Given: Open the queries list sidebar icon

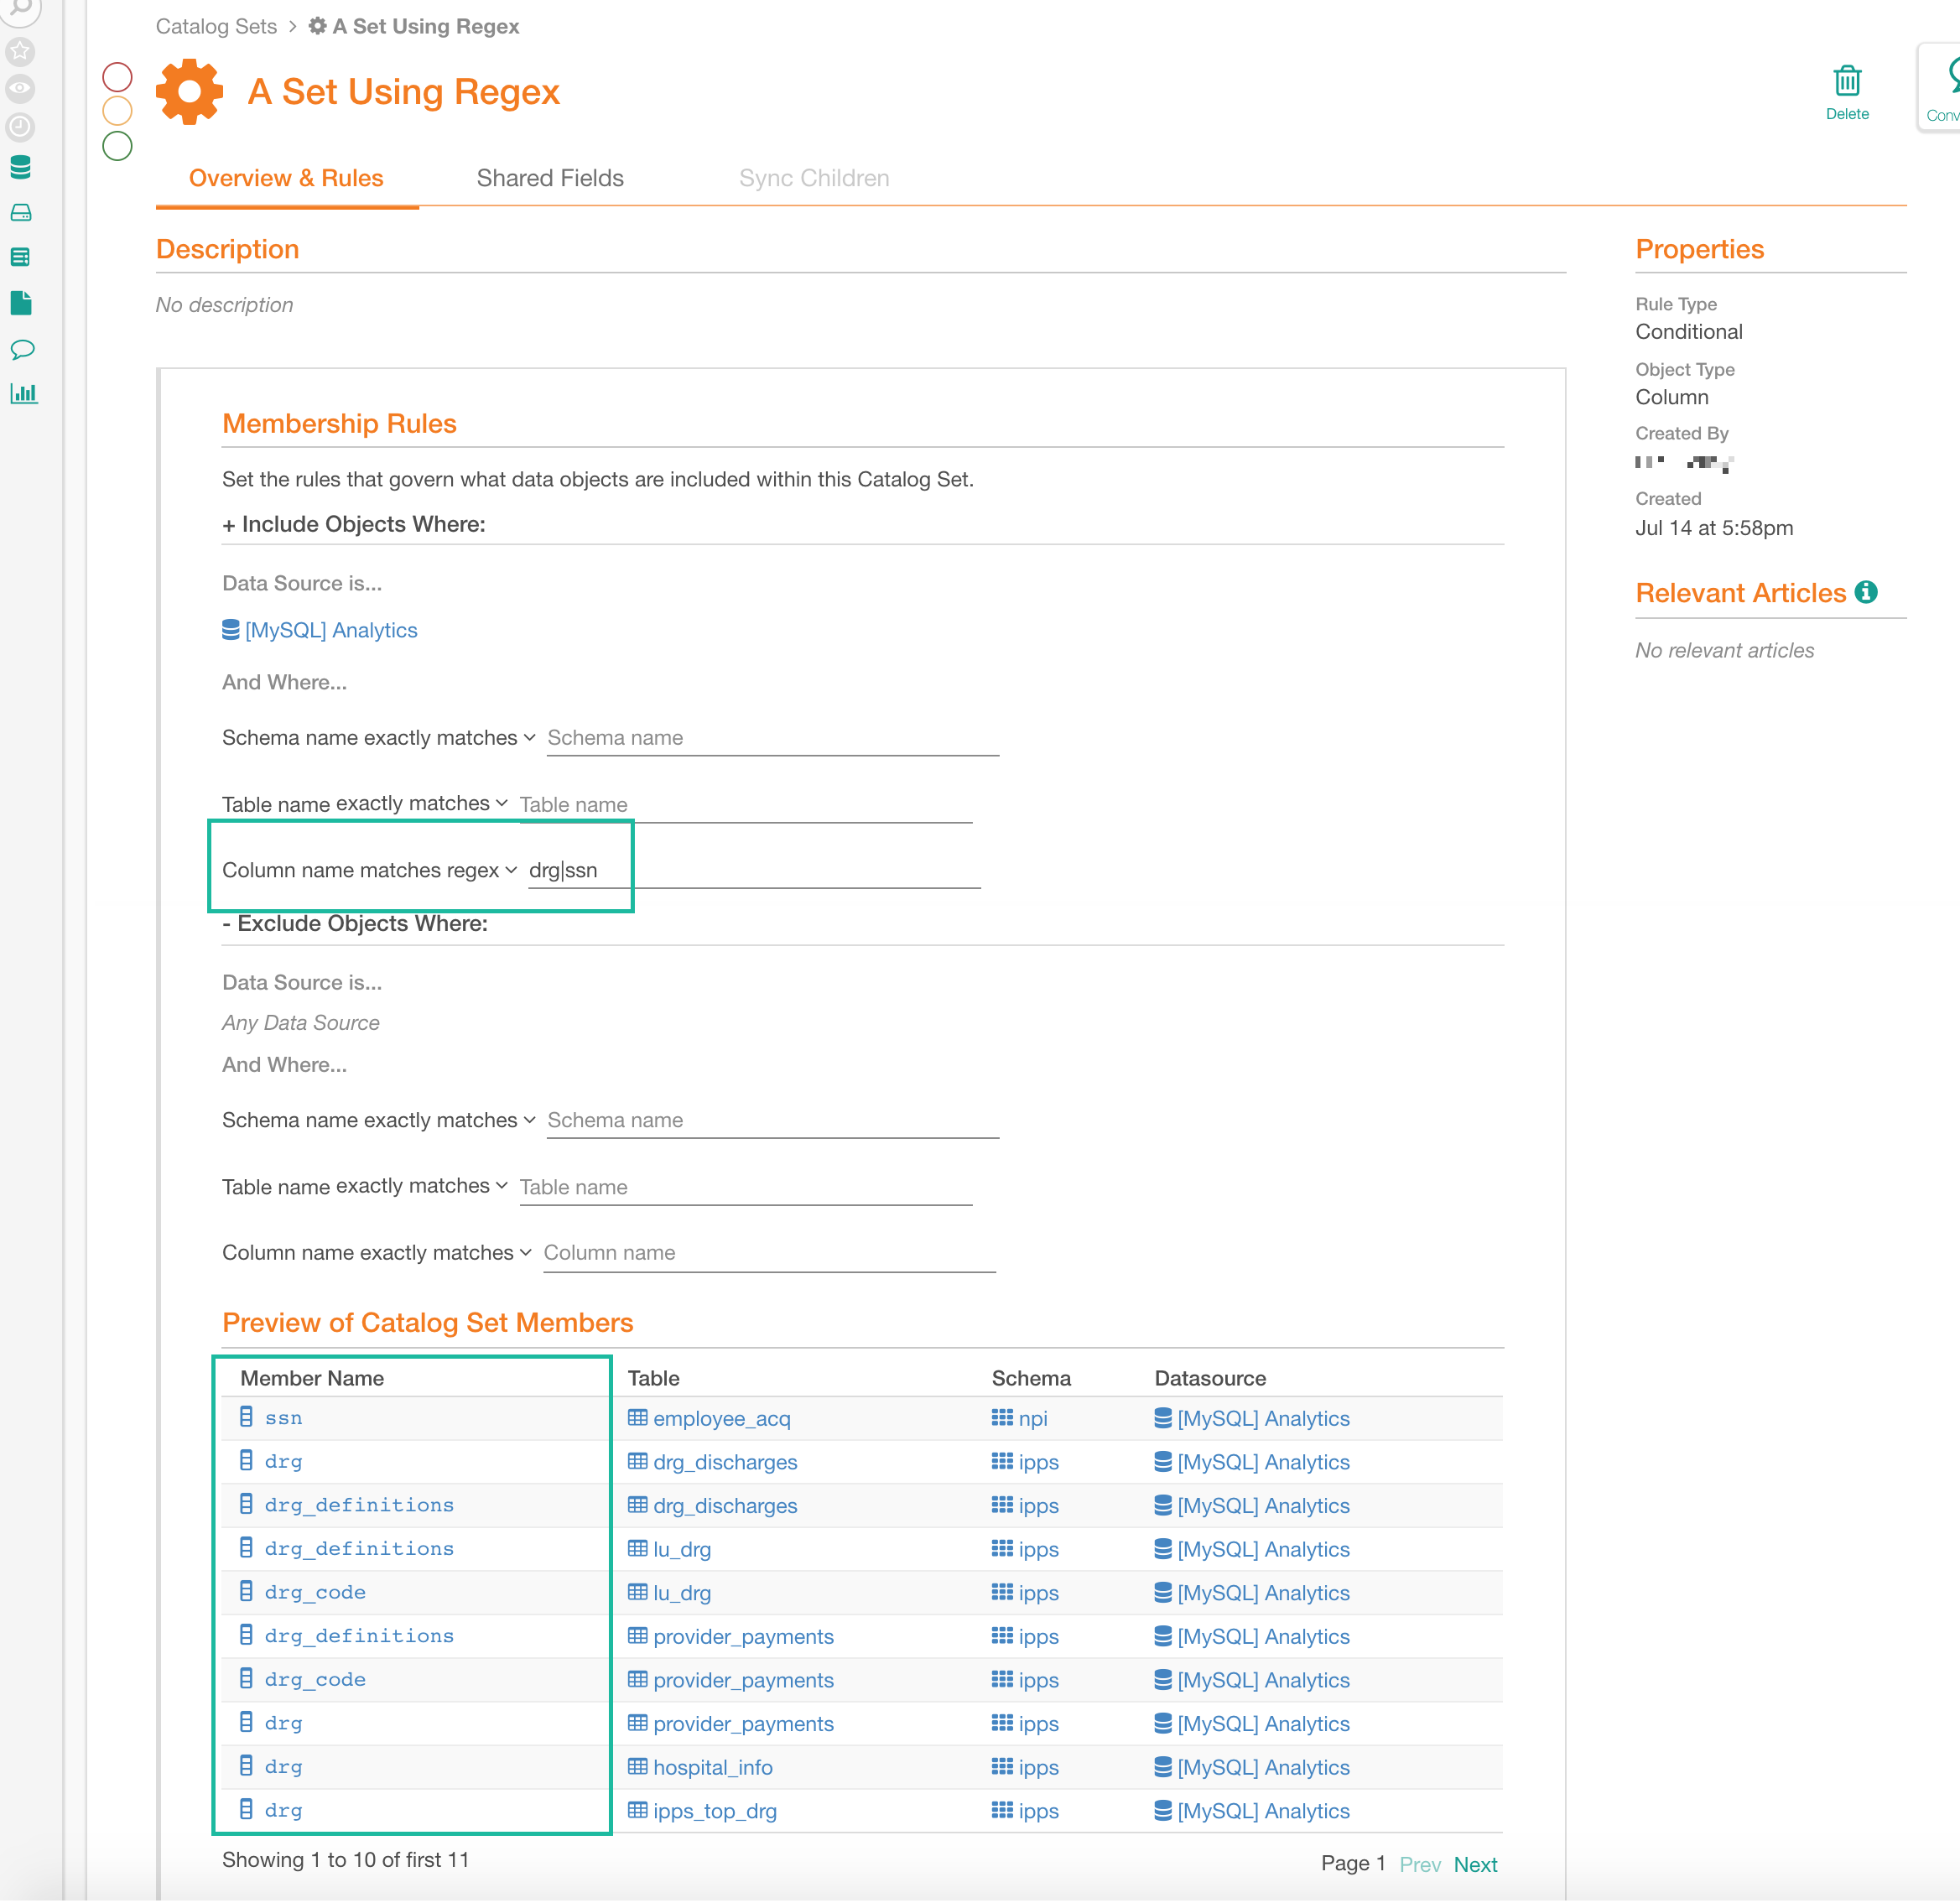Looking at the screenshot, I should [x=21, y=257].
